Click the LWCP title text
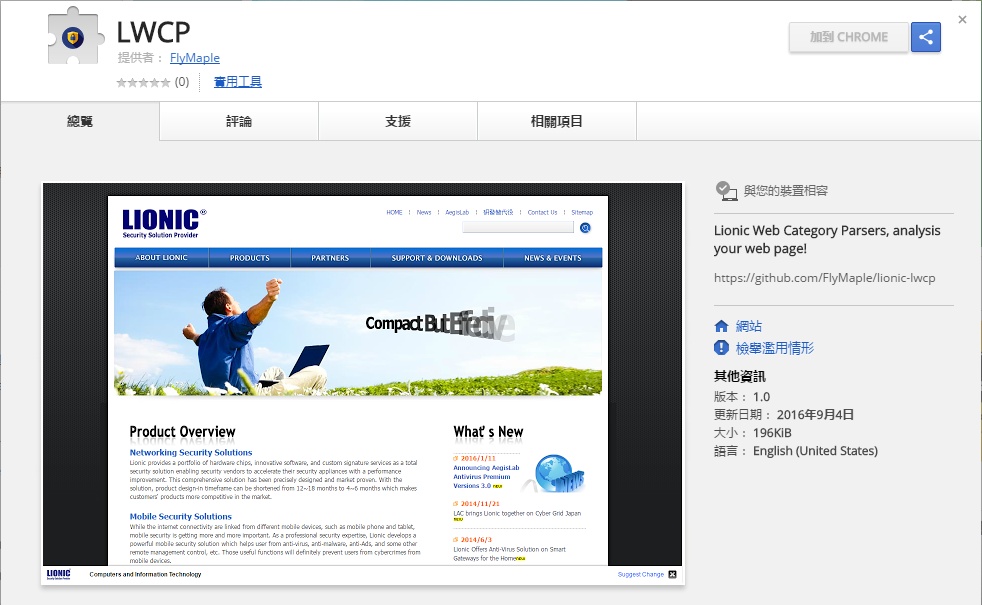Screen dimensions: 982x605 (153, 33)
